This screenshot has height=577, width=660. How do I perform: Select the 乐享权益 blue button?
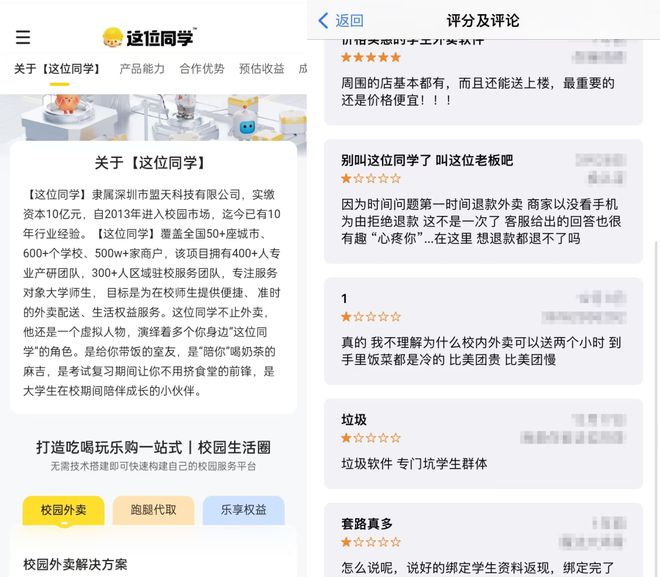(244, 510)
